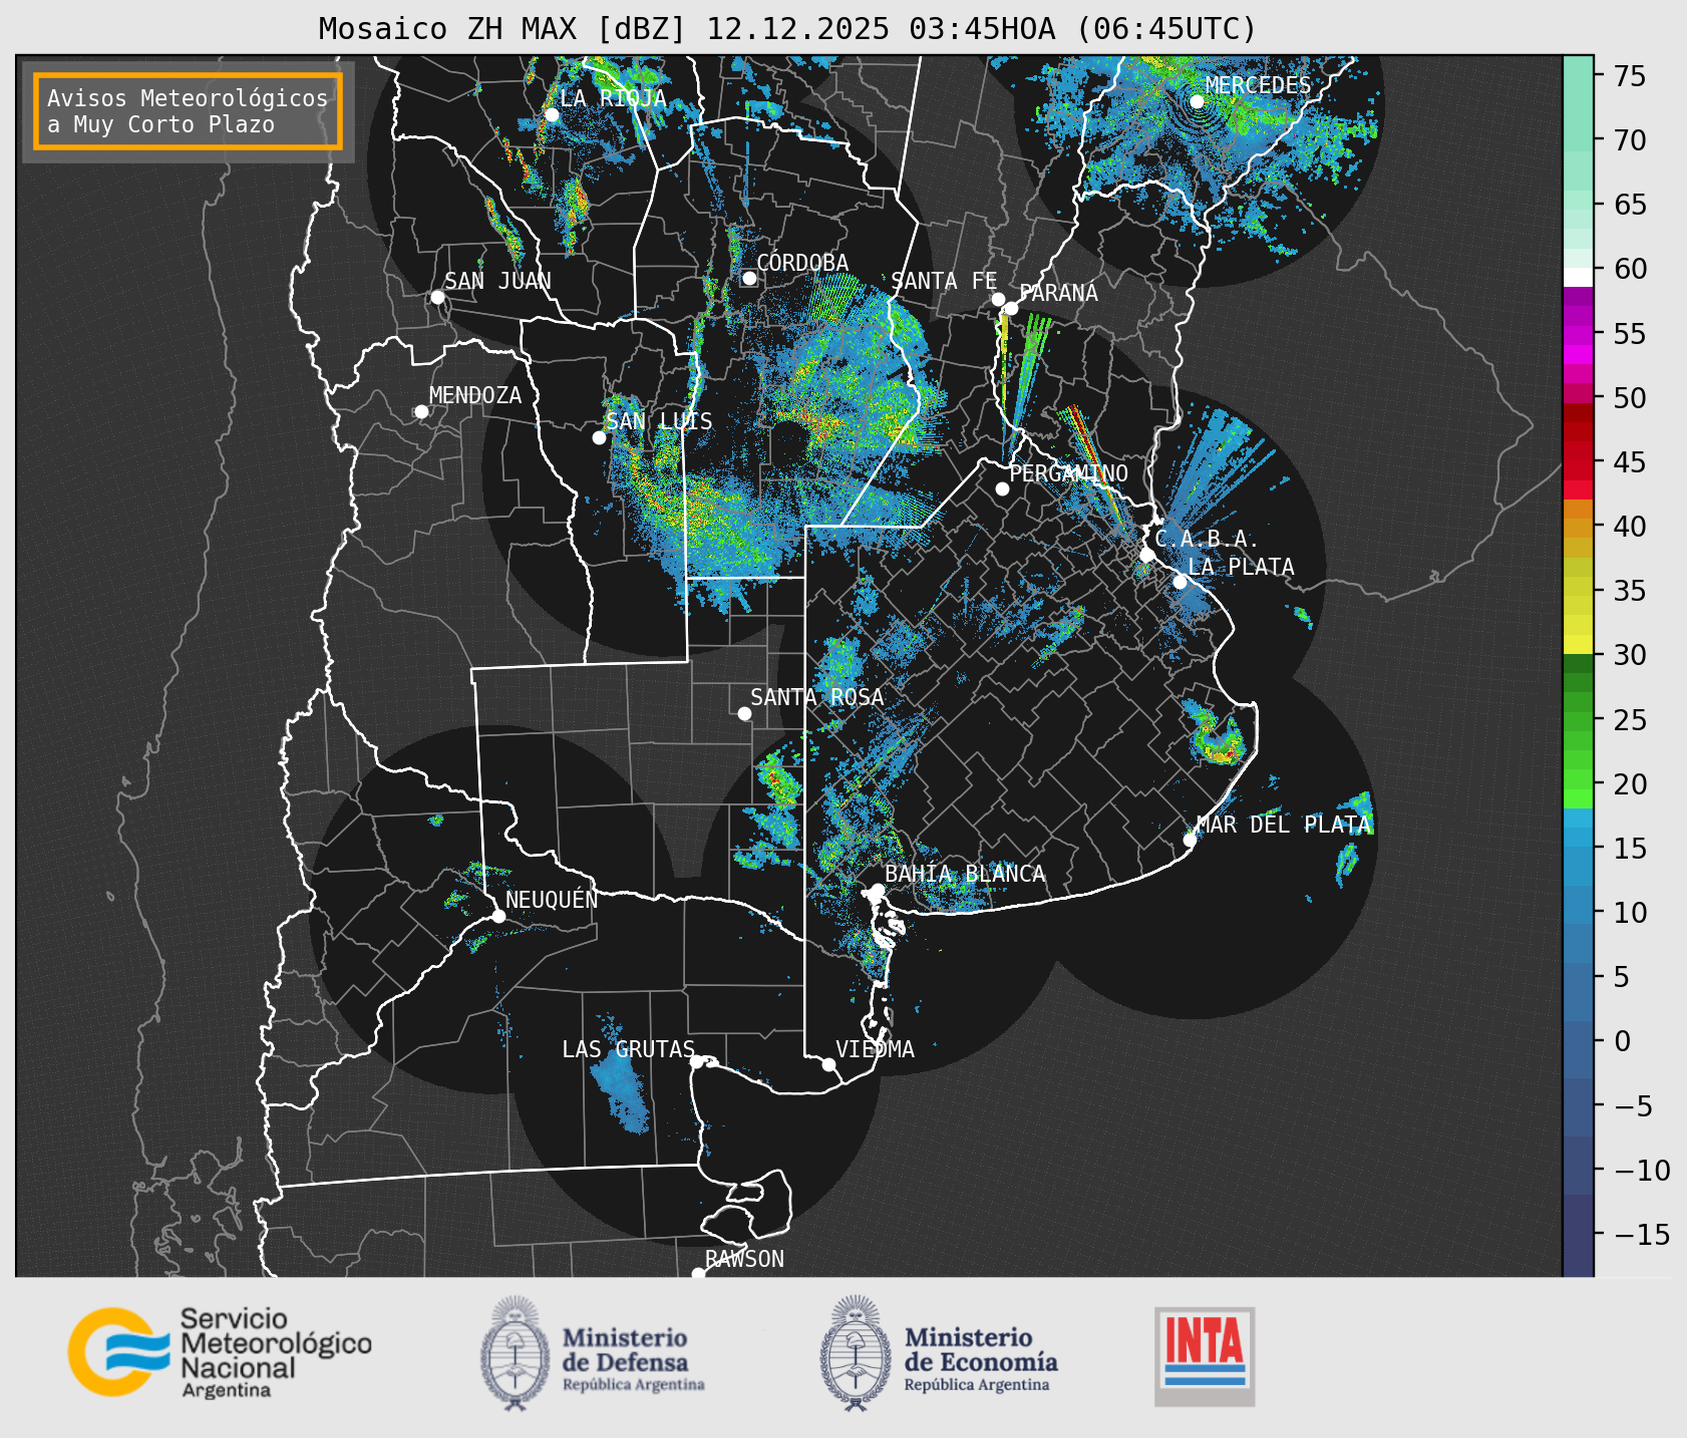Click the SANTA ROSA marker dot
Image resolution: width=1687 pixels, height=1438 pixels.
(x=744, y=713)
